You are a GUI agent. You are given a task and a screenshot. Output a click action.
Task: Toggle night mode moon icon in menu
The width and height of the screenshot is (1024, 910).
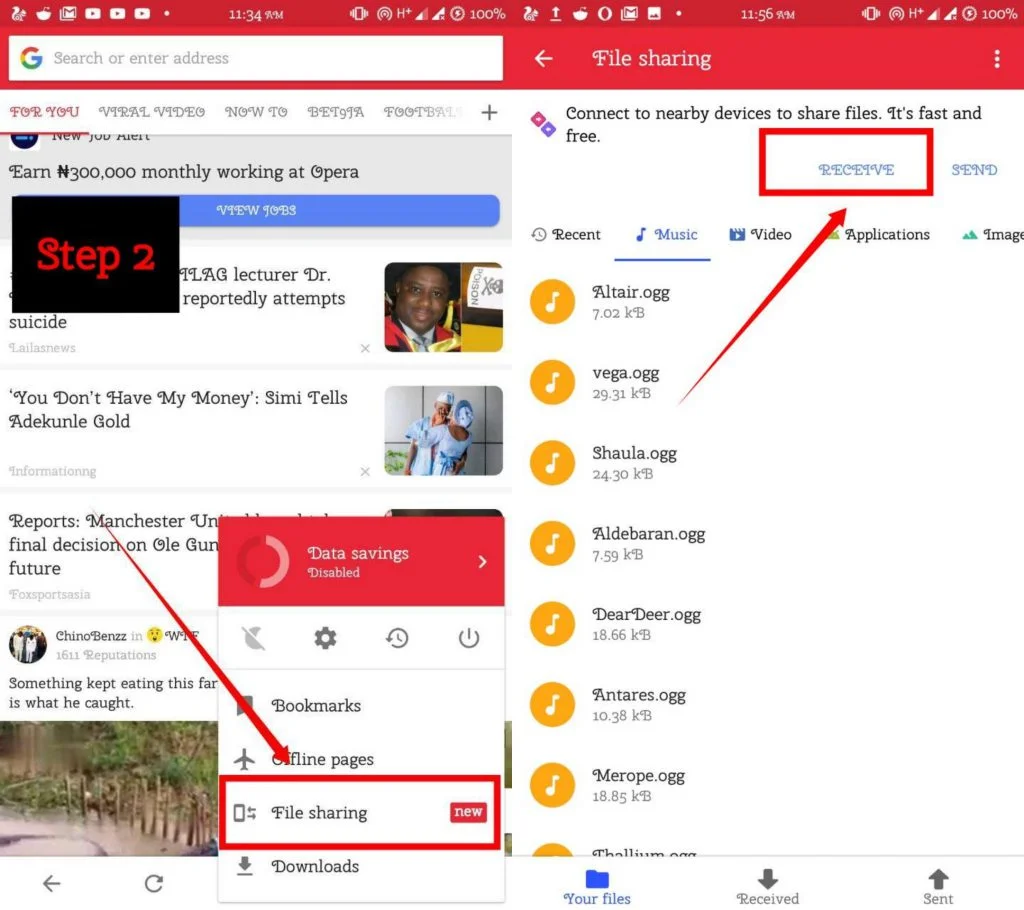[x=253, y=638]
